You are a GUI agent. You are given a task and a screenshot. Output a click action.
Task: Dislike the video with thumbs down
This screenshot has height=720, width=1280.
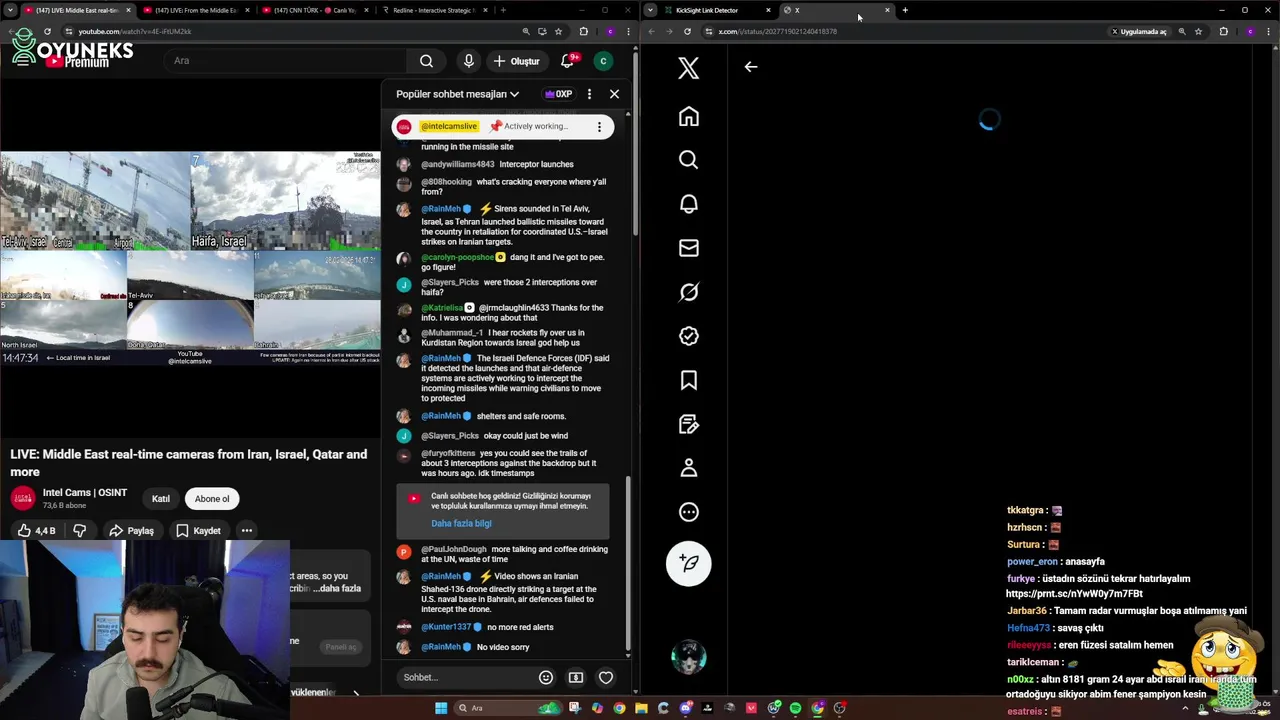tap(79, 531)
